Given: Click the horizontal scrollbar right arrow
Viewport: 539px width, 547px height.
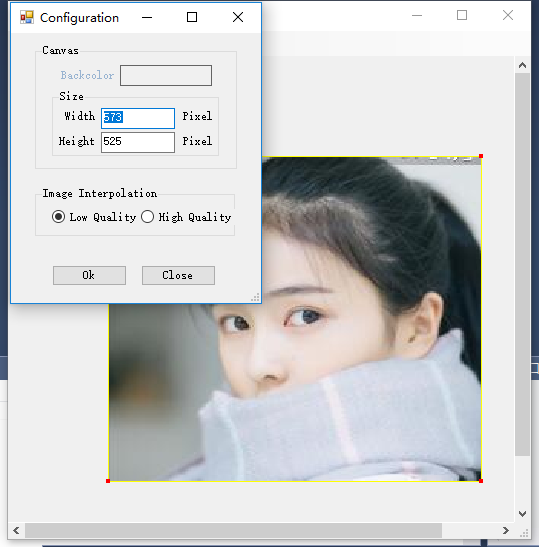Looking at the screenshot, I should pyautogui.click(x=506, y=531).
